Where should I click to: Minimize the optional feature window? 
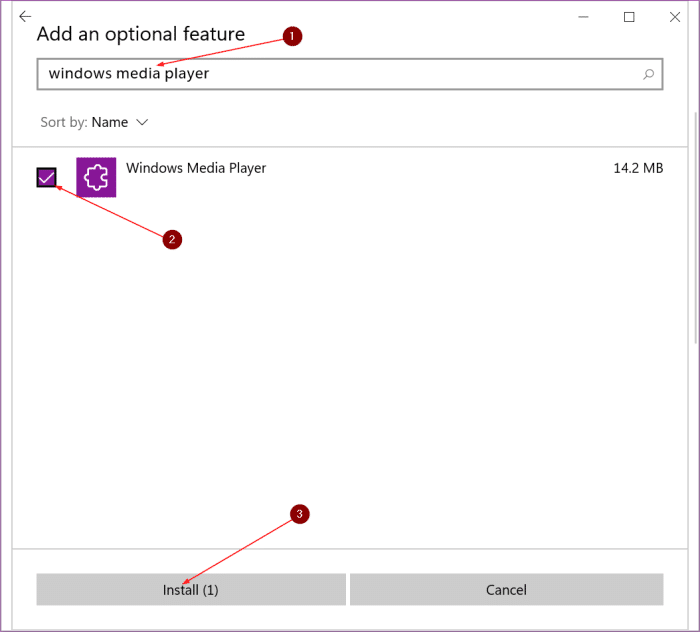583,17
